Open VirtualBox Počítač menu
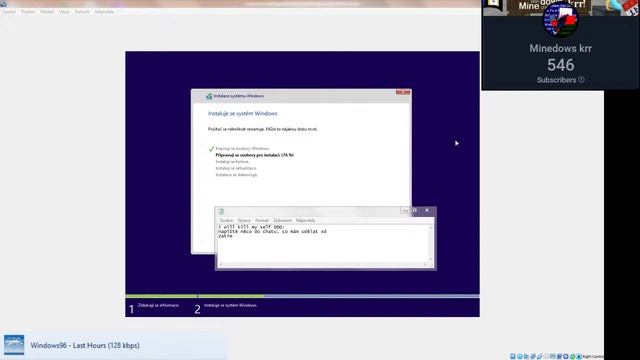This screenshot has height=360, width=640. pyautogui.click(x=28, y=12)
